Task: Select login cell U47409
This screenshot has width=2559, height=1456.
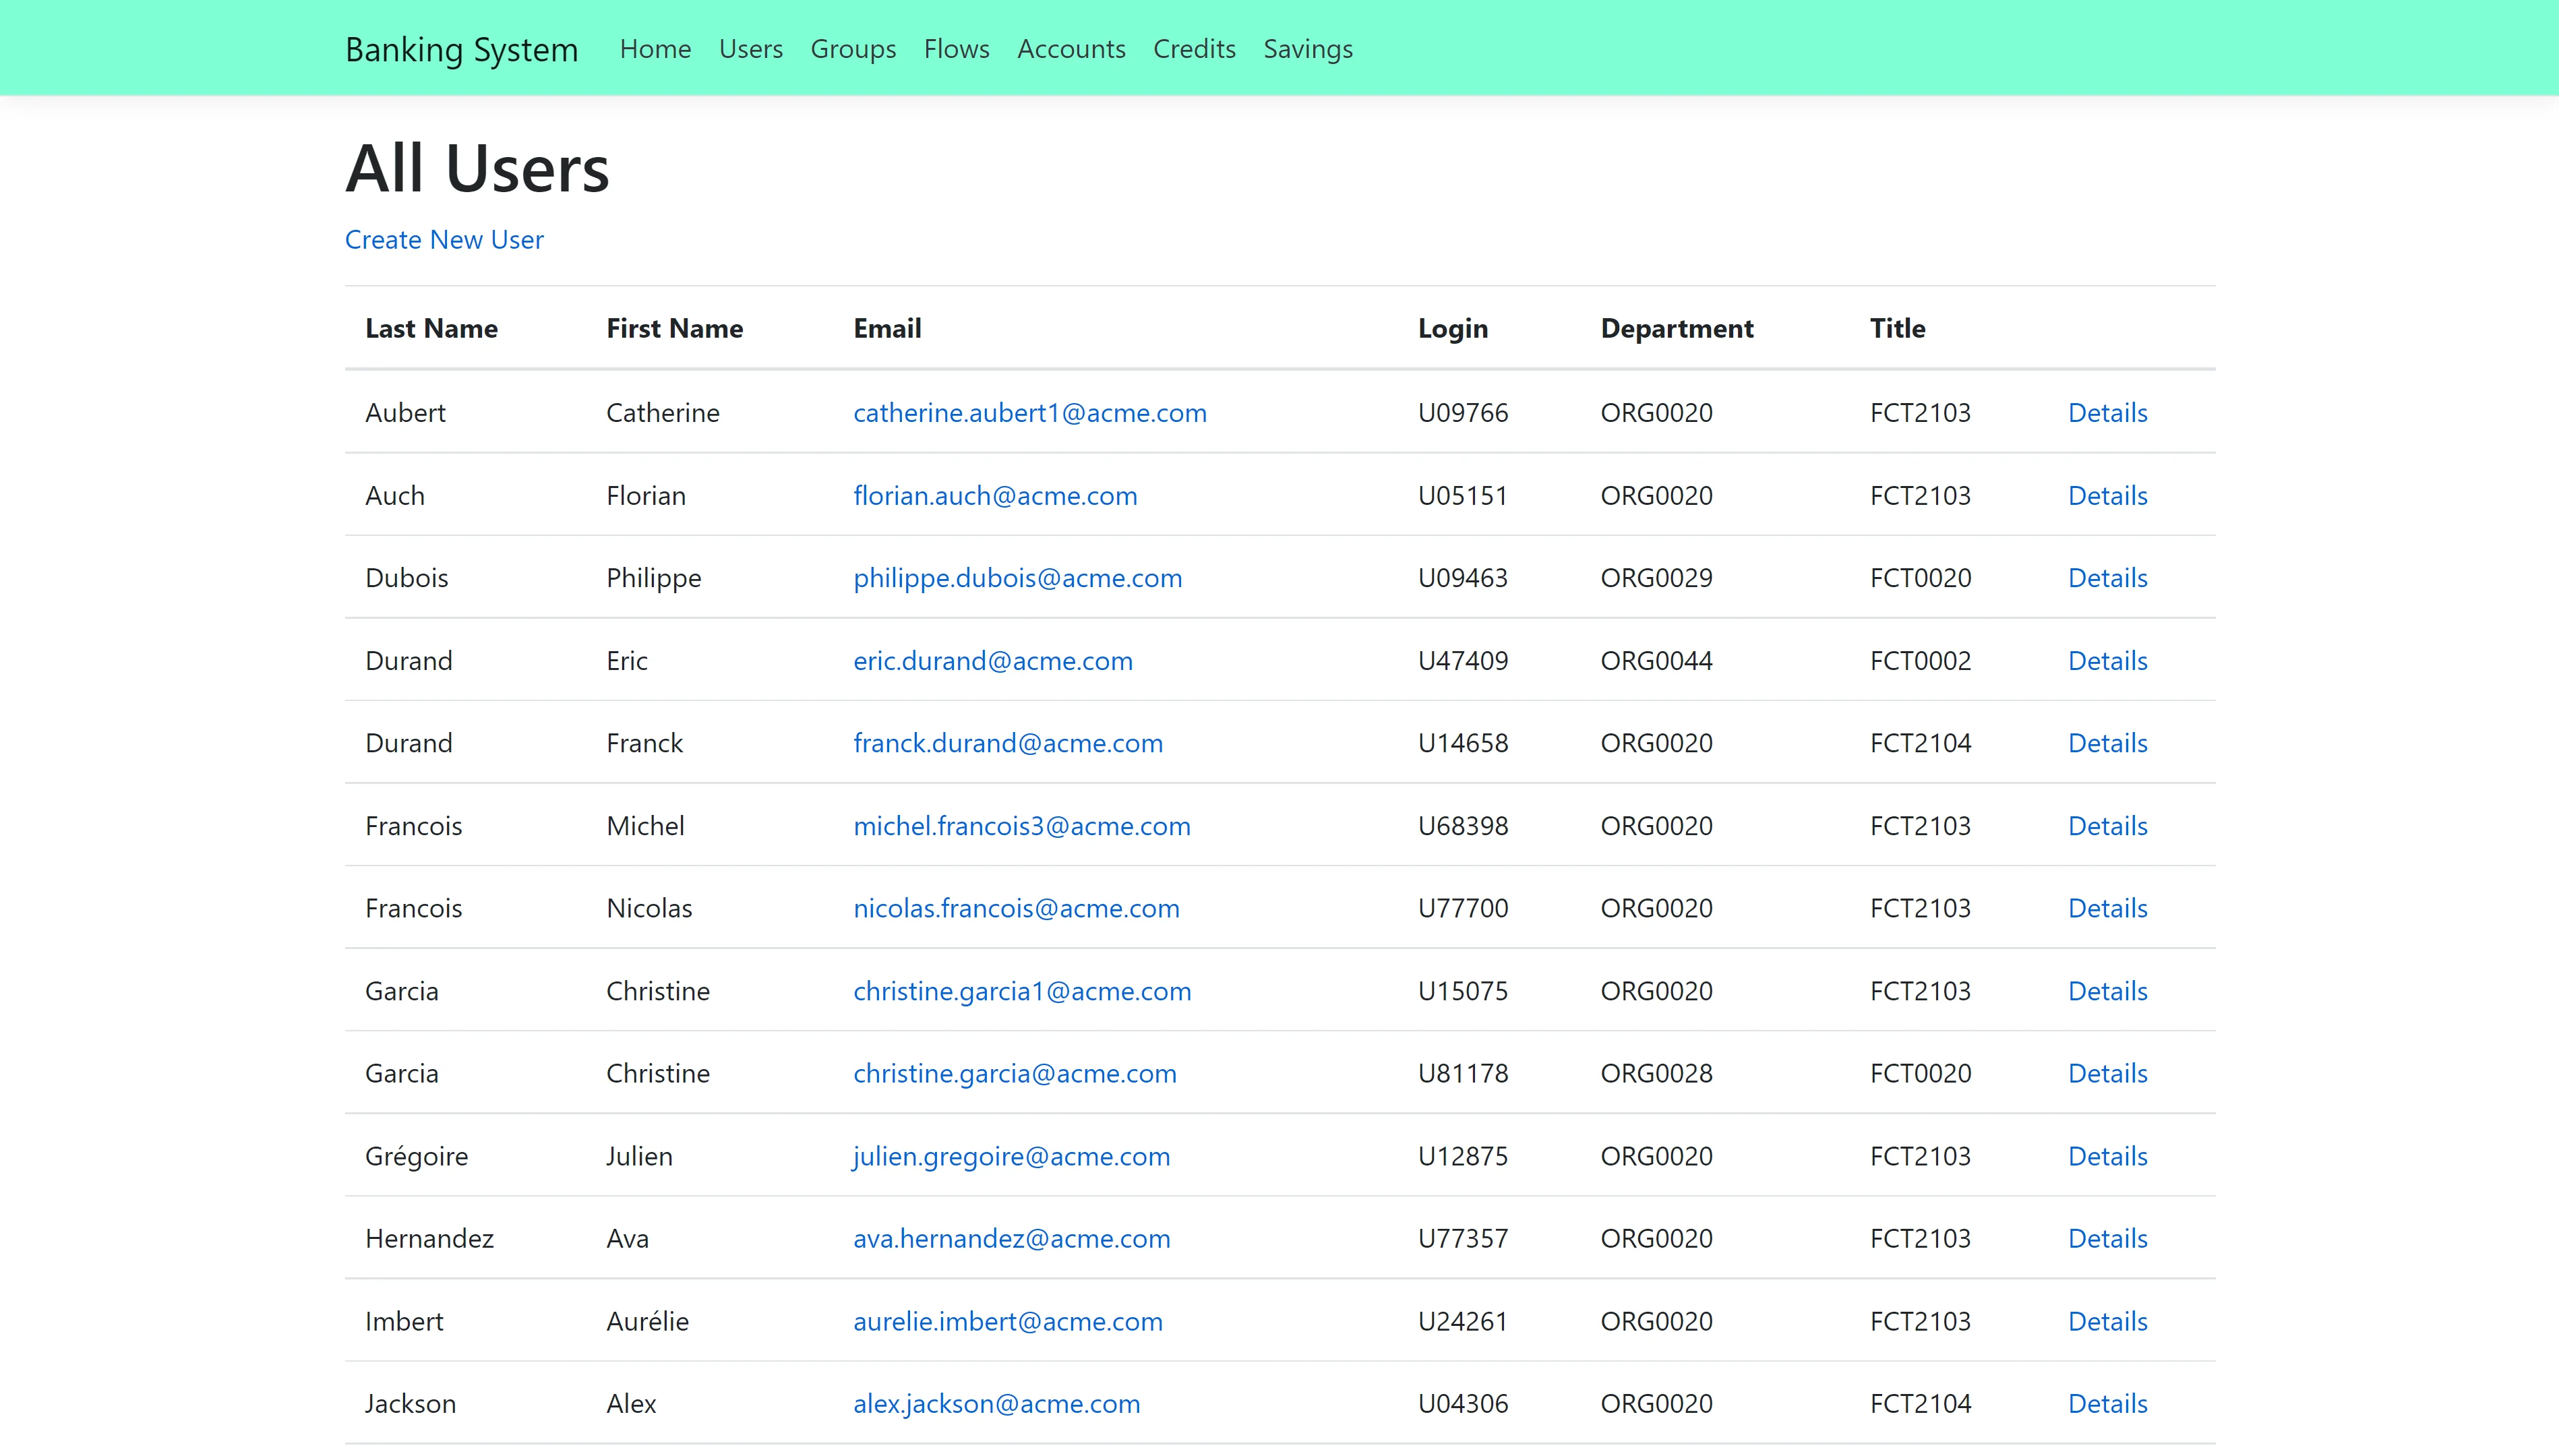Action: click(1462, 660)
